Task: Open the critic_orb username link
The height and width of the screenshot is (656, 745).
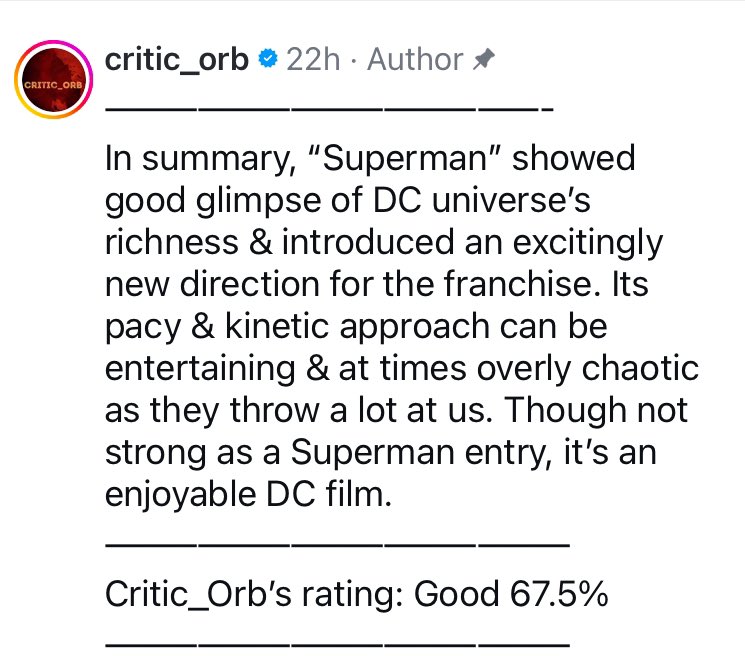Action: click(176, 60)
